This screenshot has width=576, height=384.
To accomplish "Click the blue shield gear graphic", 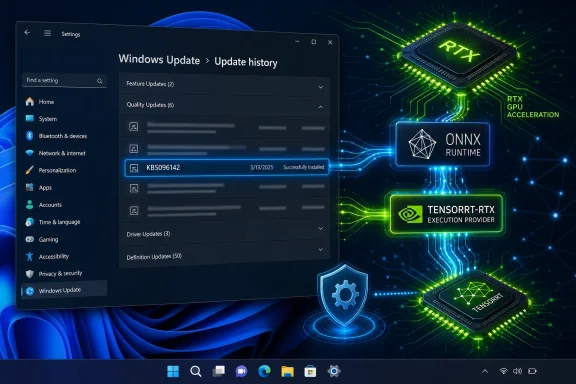I will [344, 295].
